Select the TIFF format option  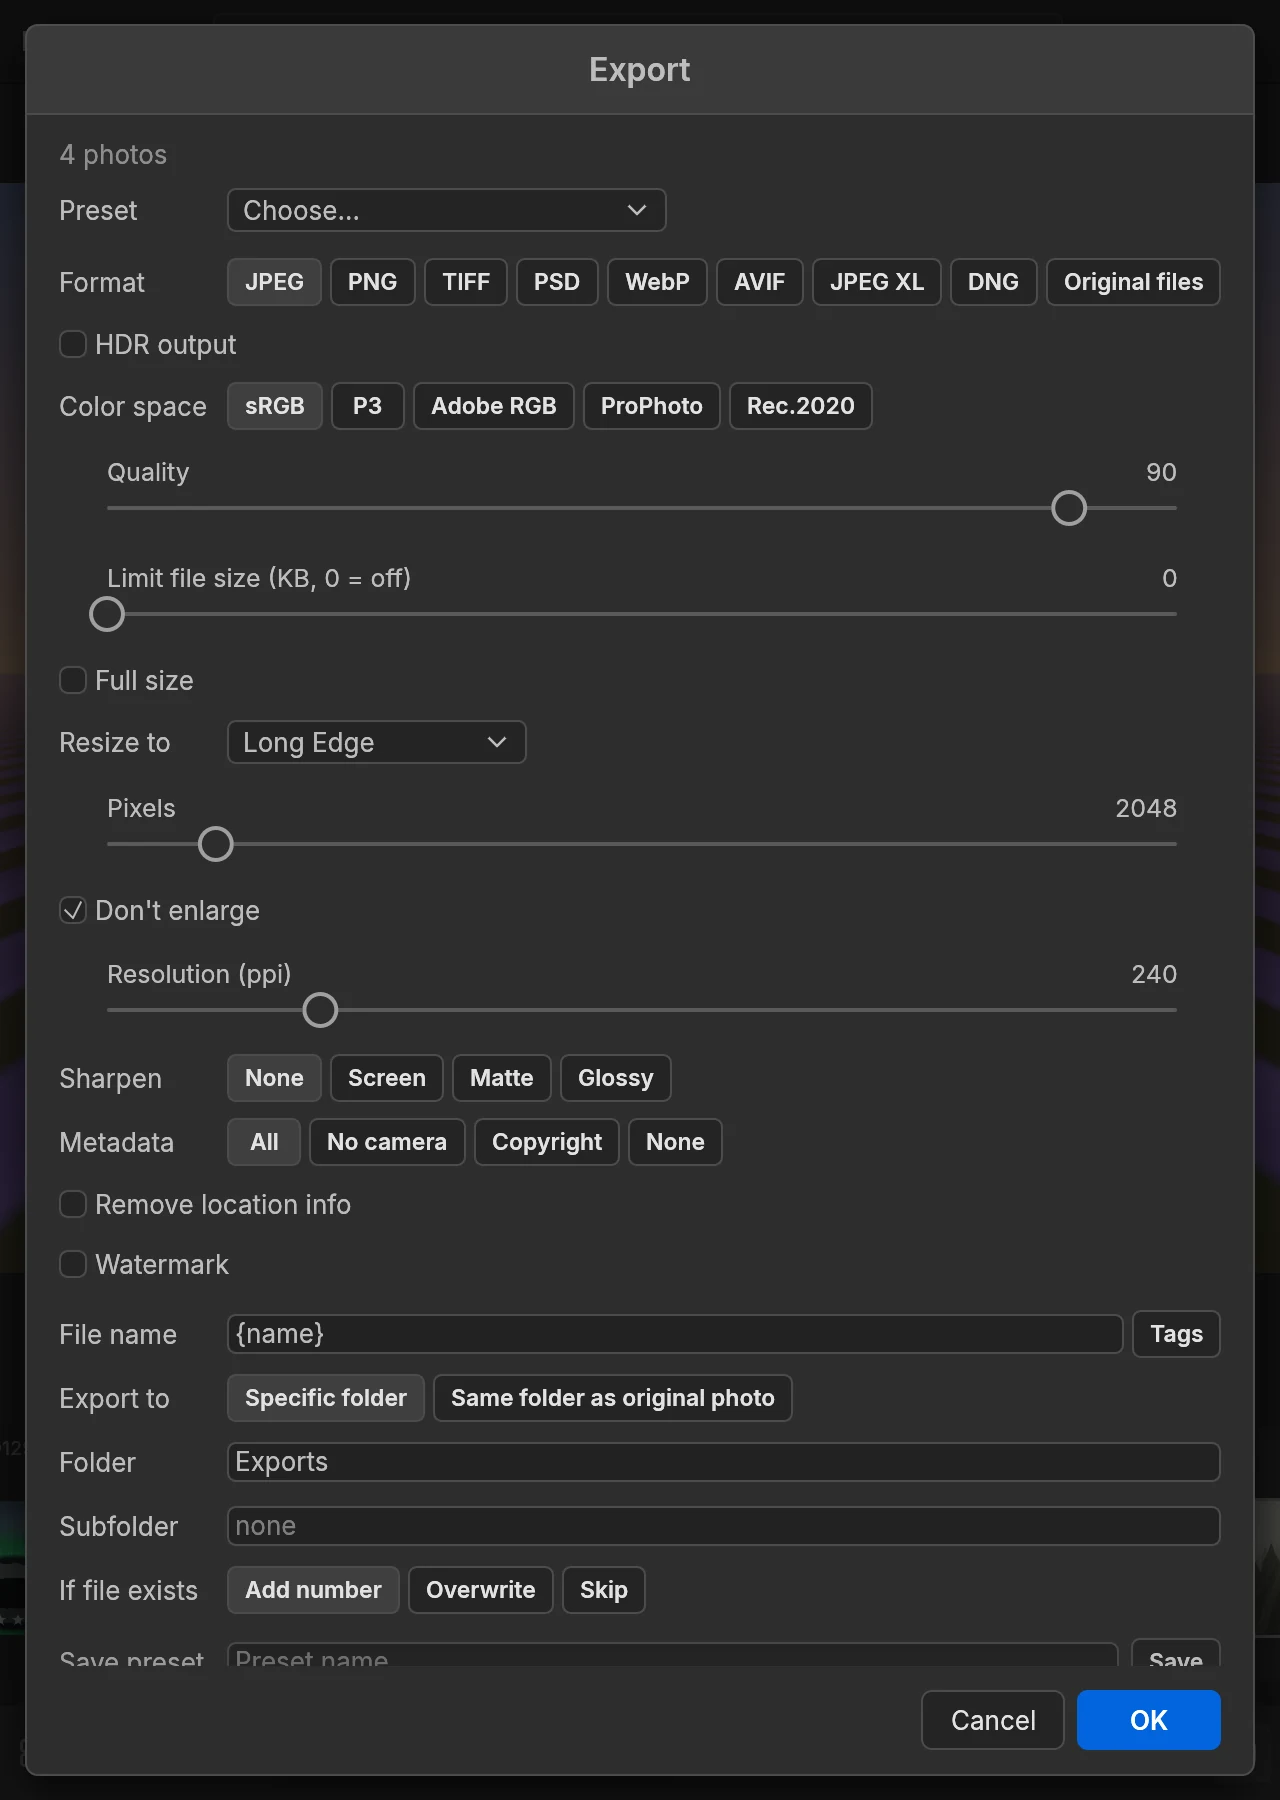pos(466,282)
